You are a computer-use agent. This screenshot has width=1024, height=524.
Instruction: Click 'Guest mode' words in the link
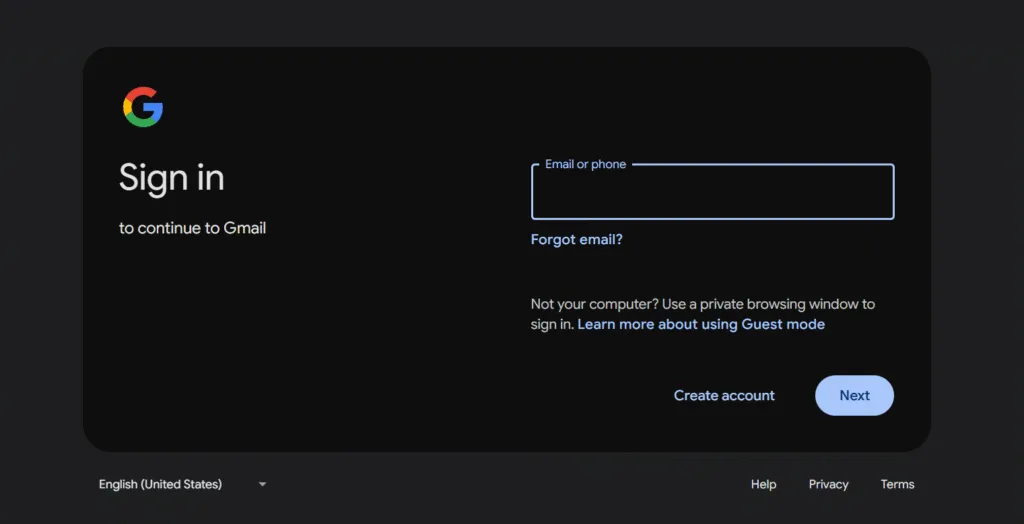[783, 325]
